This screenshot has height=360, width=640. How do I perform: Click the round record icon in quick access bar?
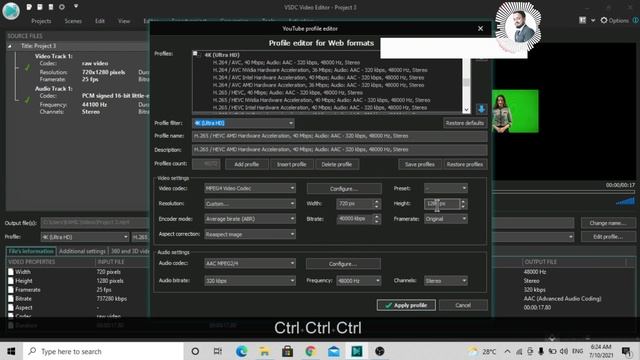click(62, 7)
